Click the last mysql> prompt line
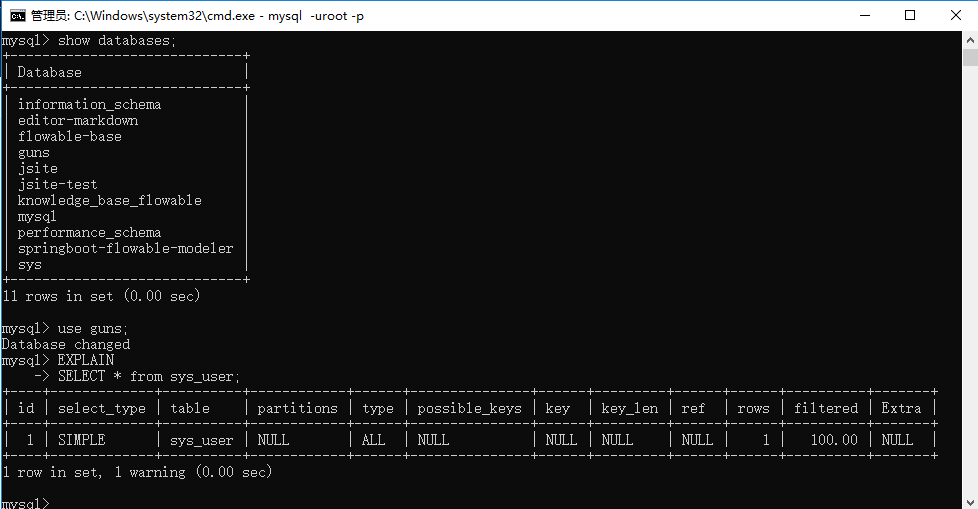 pos(26,503)
